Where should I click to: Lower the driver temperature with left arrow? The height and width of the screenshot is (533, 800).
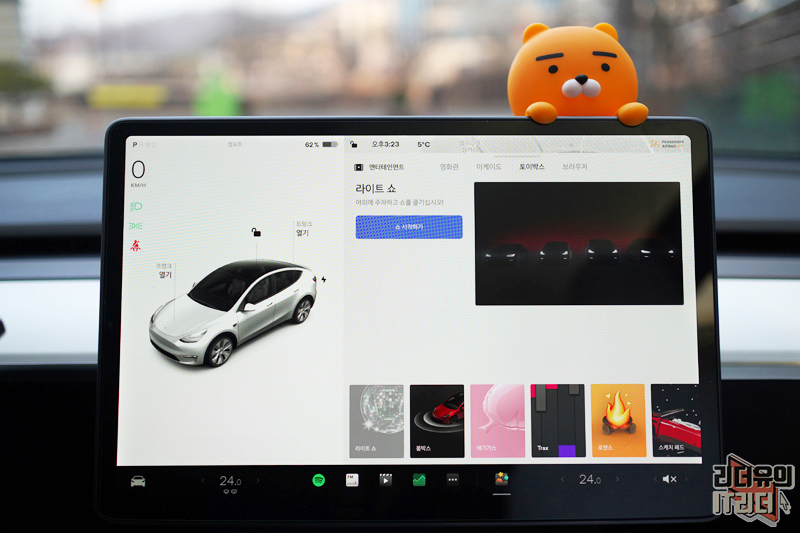(x=203, y=480)
